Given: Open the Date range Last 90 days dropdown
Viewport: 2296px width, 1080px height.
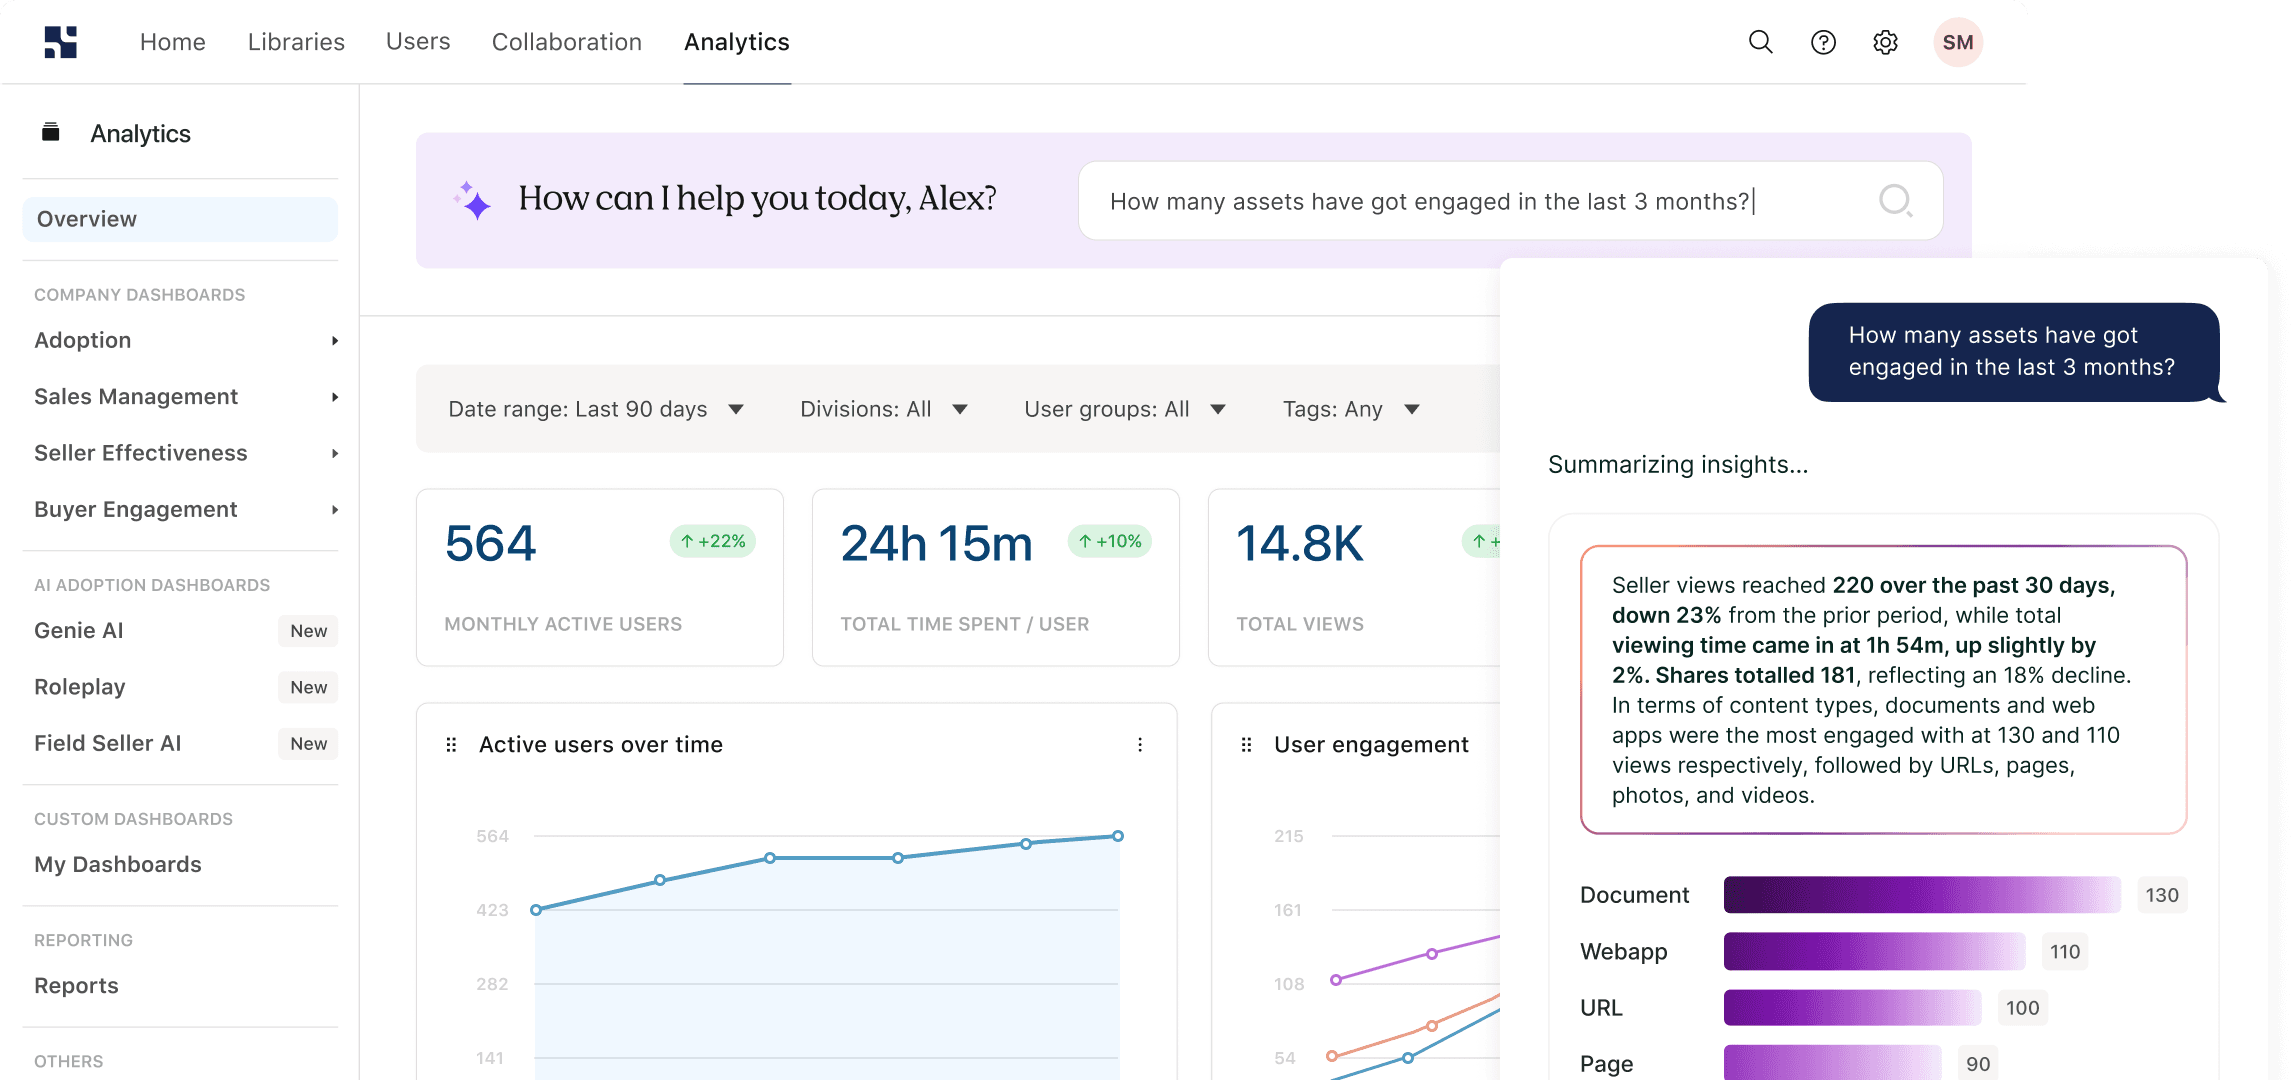Looking at the screenshot, I should tap(596, 409).
